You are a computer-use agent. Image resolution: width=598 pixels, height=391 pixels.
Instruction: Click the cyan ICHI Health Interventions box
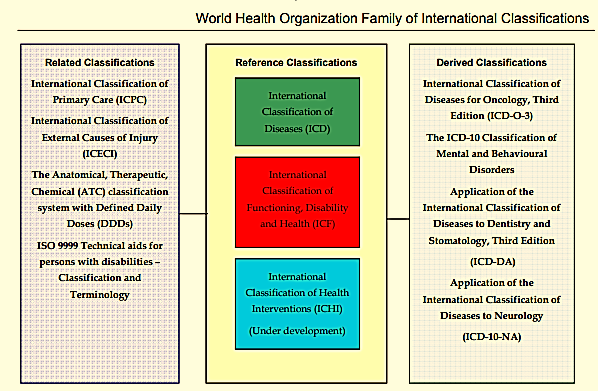click(297, 304)
